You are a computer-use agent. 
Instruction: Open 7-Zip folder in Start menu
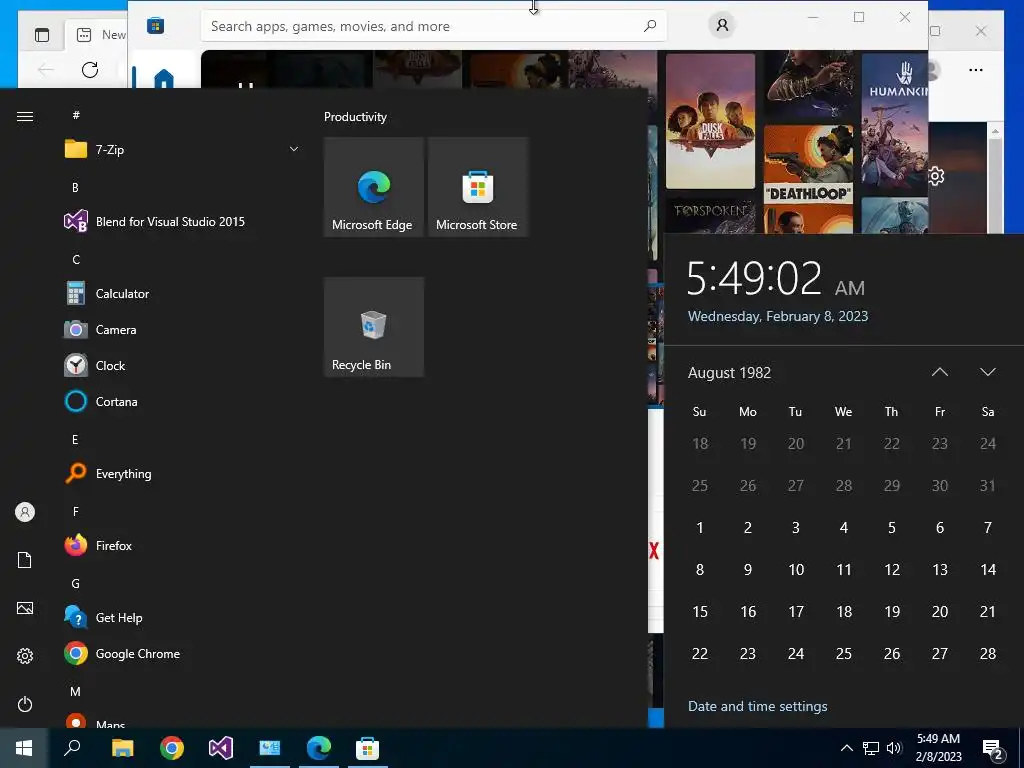pyautogui.click(x=182, y=150)
